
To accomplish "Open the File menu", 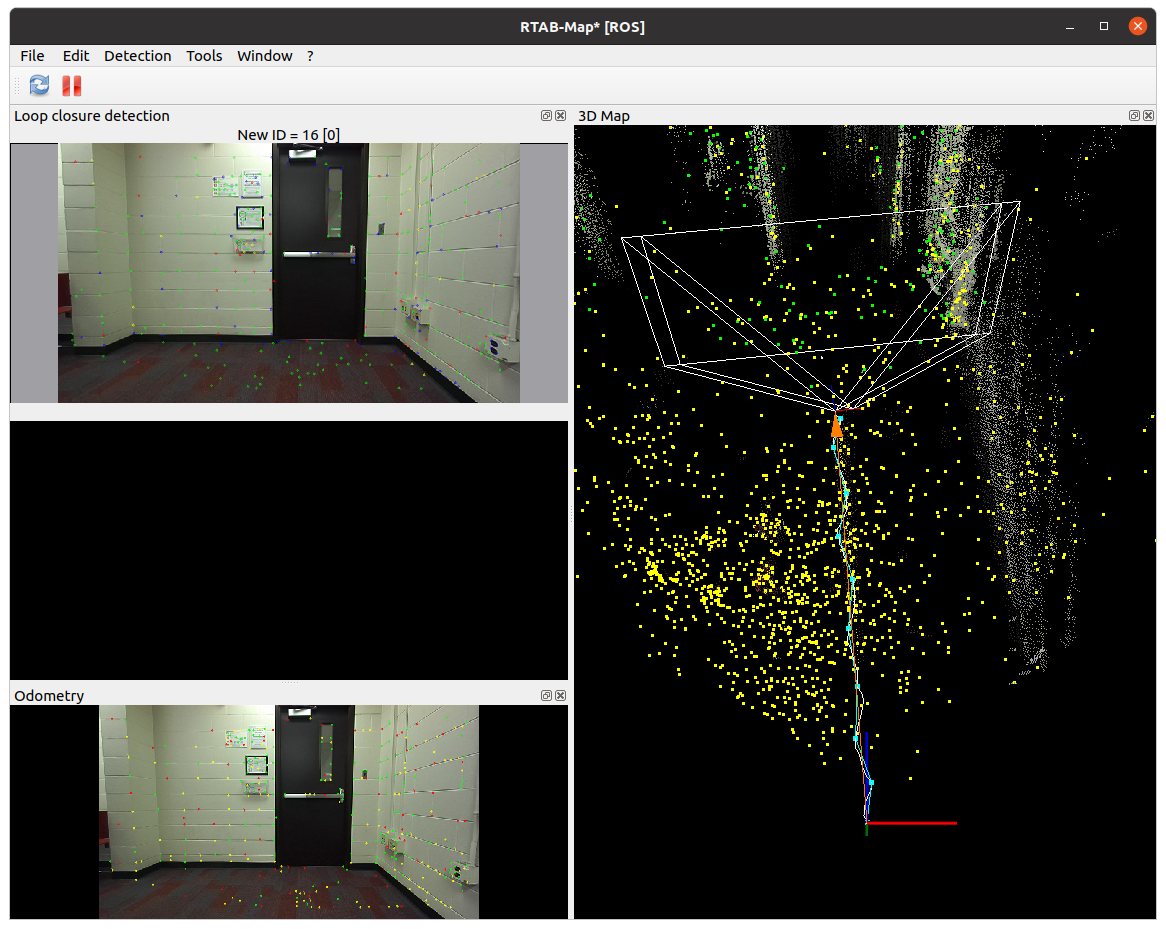I will click(x=32, y=56).
